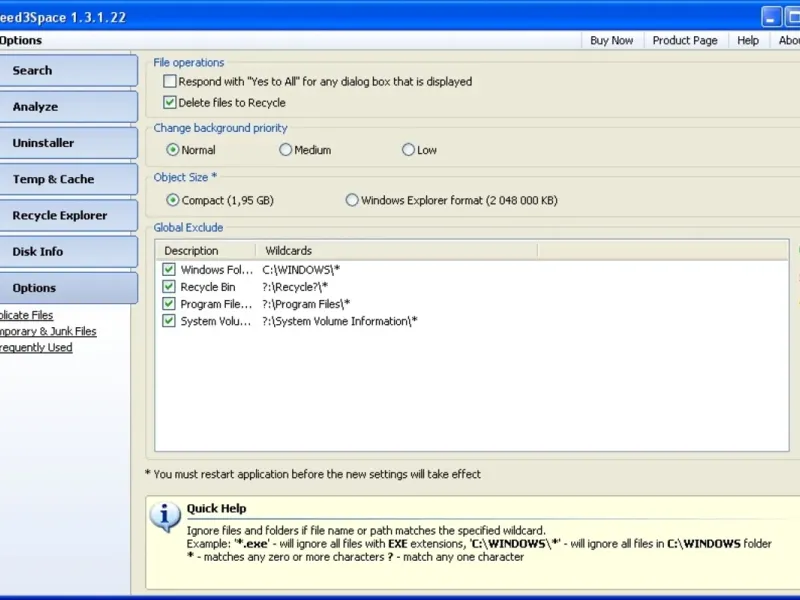Choose Windows Explorer format object size
This screenshot has width=800, height=600.
352,200
